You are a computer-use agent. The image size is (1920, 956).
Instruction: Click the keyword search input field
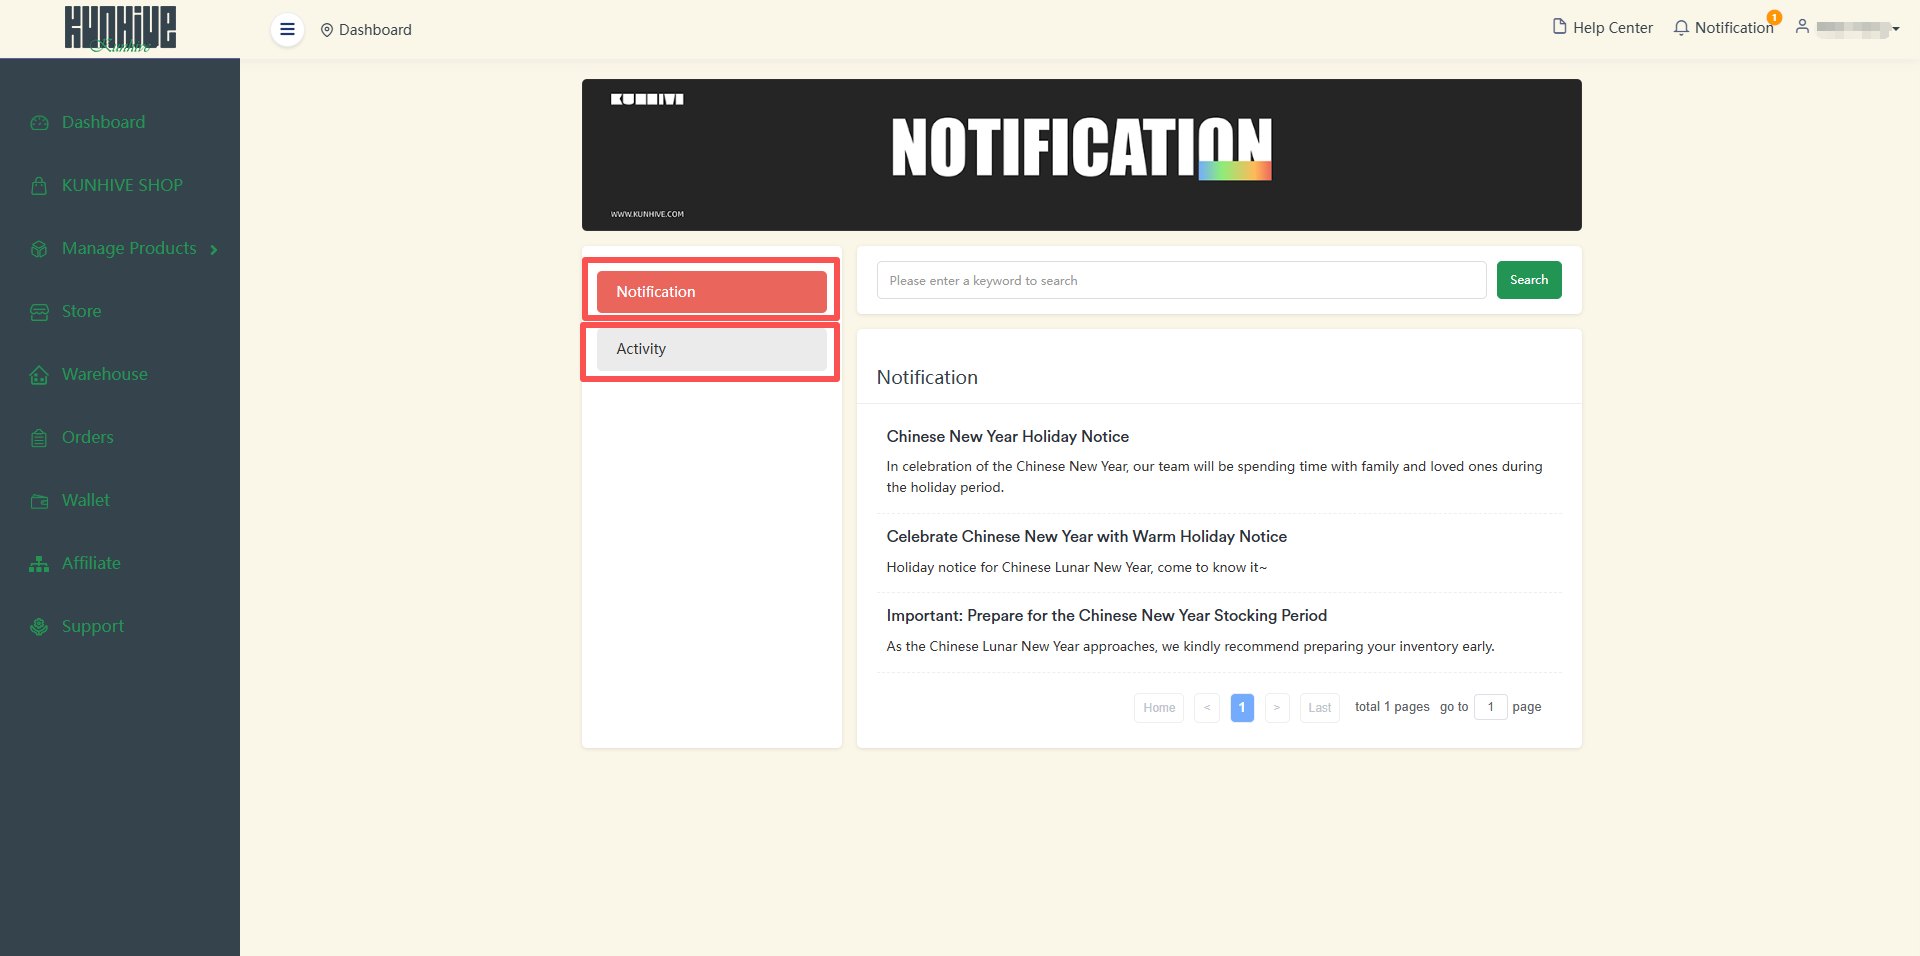1180,281
